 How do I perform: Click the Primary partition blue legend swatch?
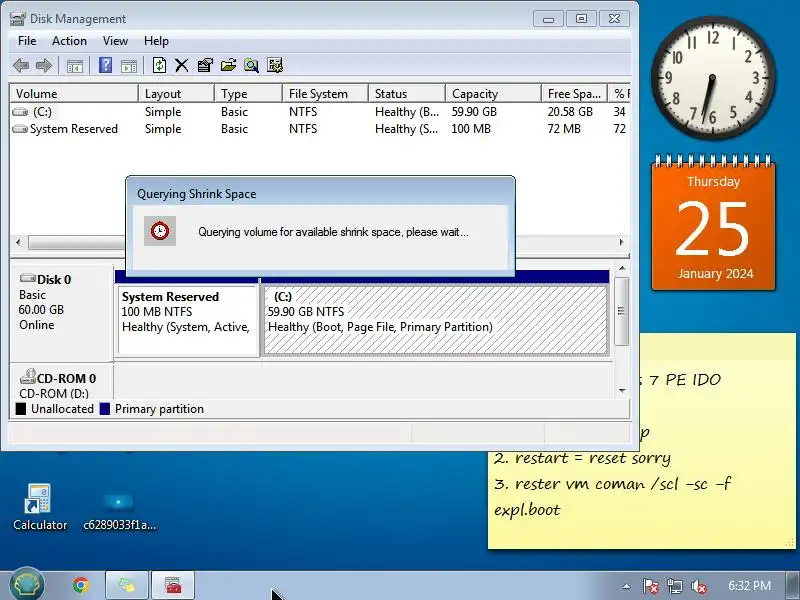click(105, 409)
